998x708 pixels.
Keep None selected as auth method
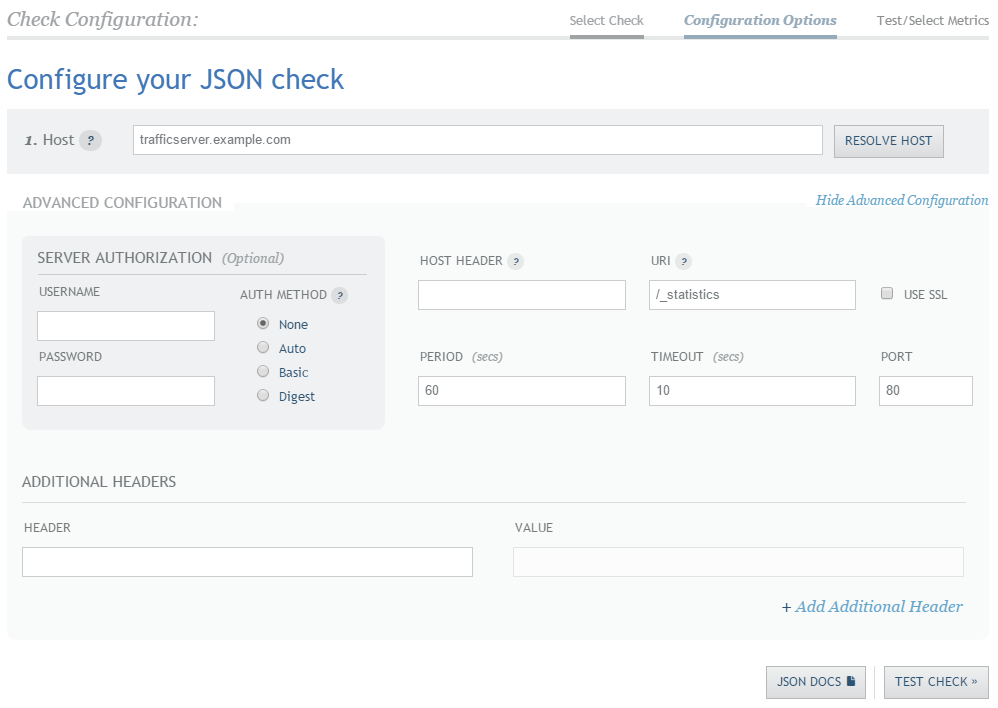coord(262,324)
